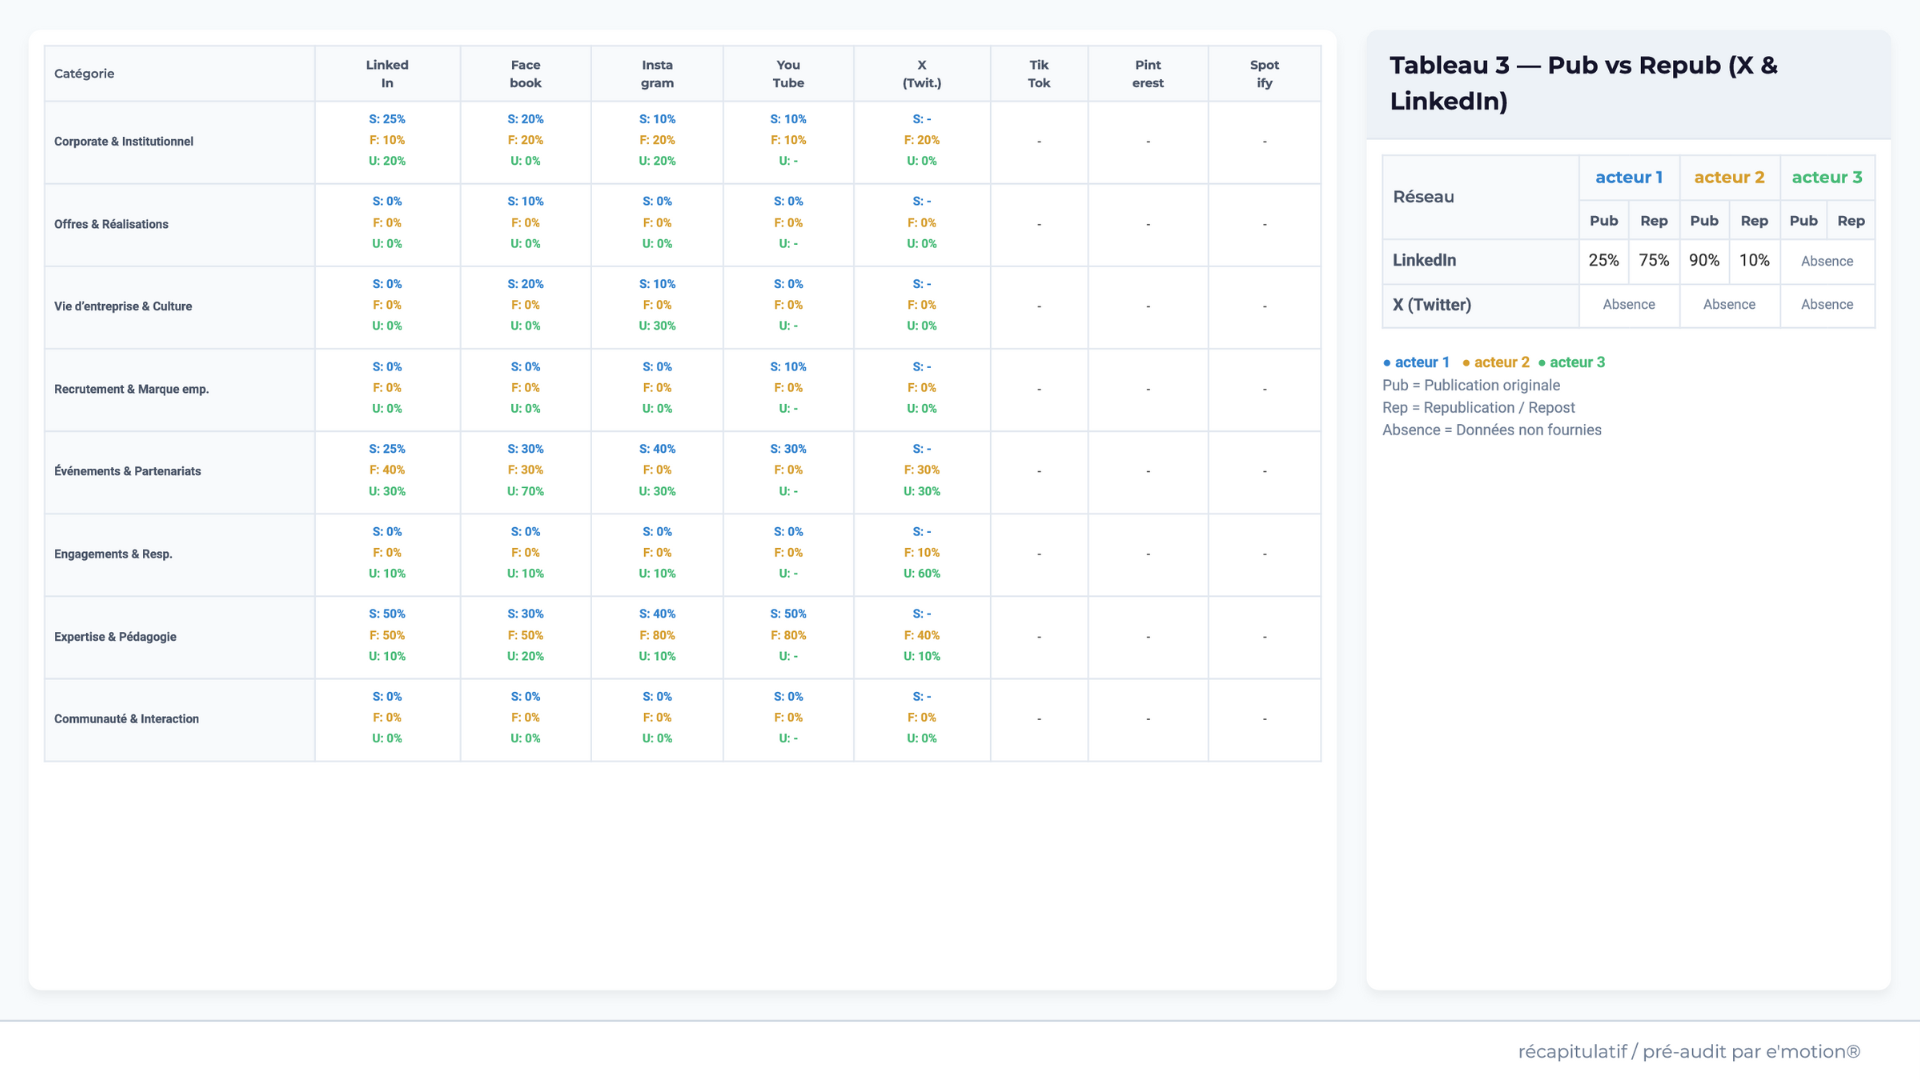Select the YouTube column header
Viewport: 1920px width, 1080px height.
788,74
